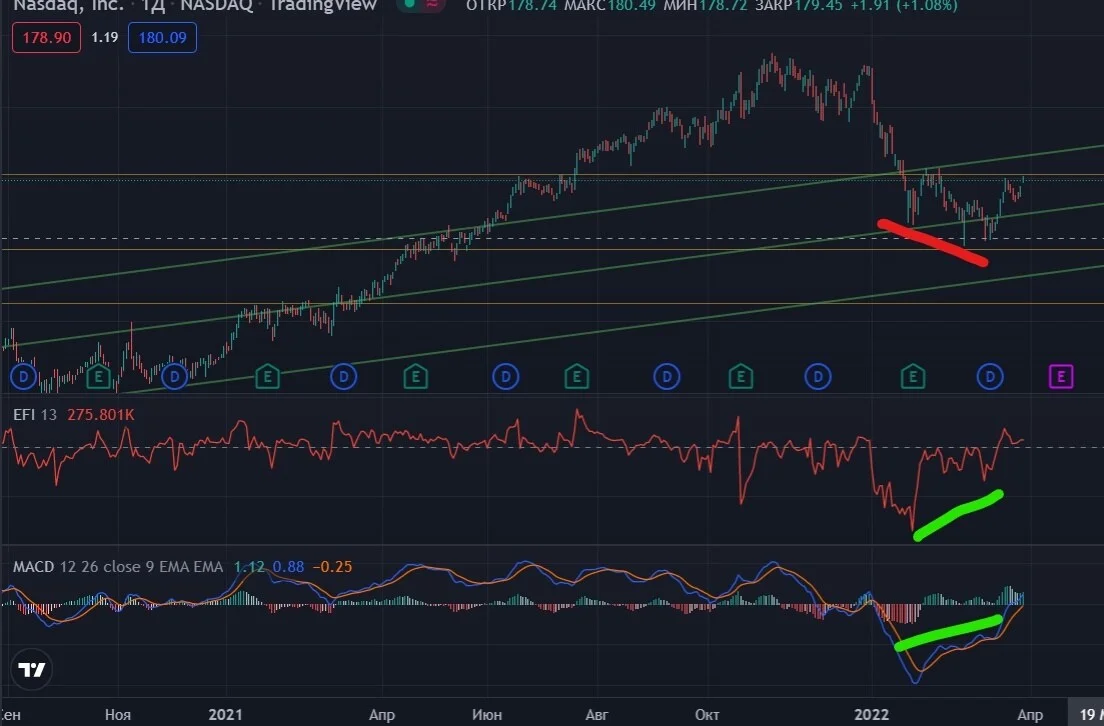1104x726 pixels.
Task: Click the dividend D marker below March 2022 candles
Action: [x=990, y=377]
